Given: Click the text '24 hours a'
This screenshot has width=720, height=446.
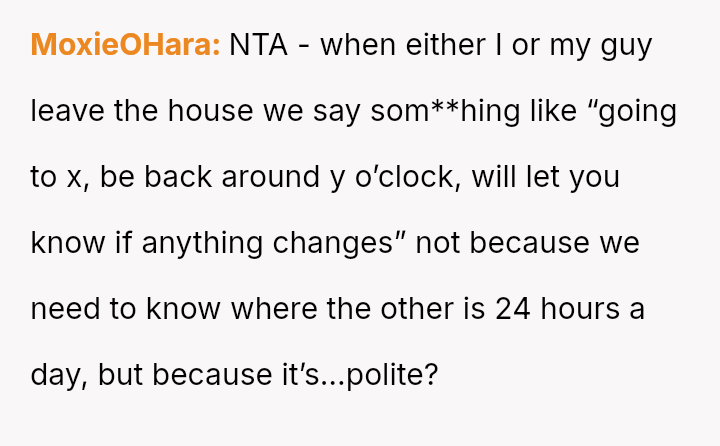Looking at the screenshot, I should [x=570, y=309].
